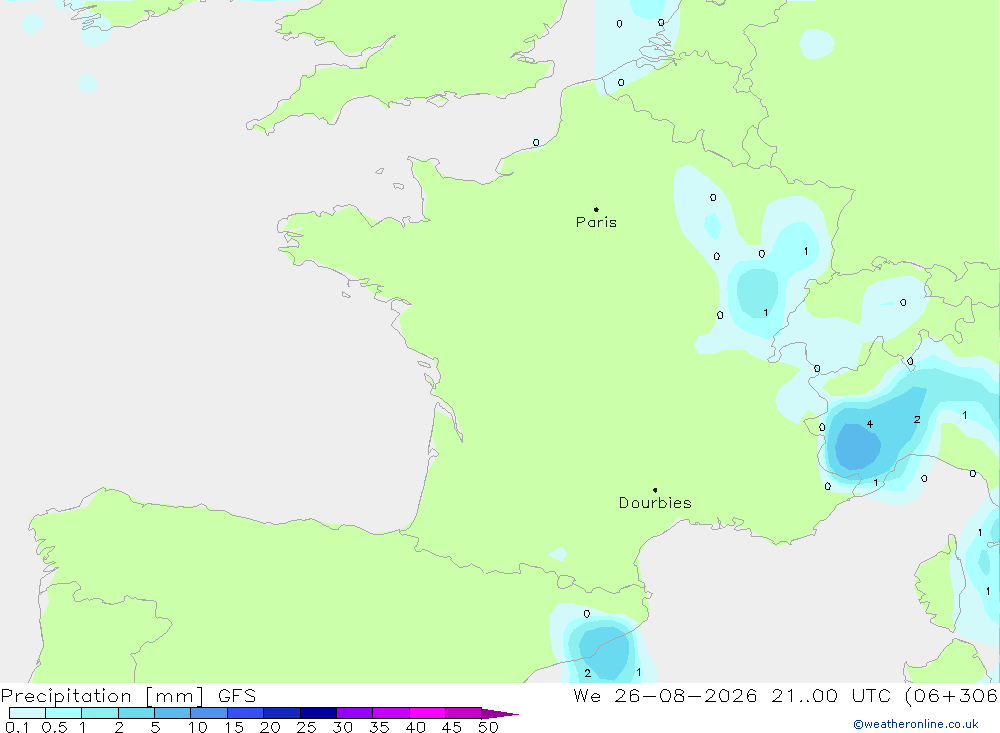Click the '0.1' label on the legend scale
The image size is (1000, 733).
pos(17,727)
